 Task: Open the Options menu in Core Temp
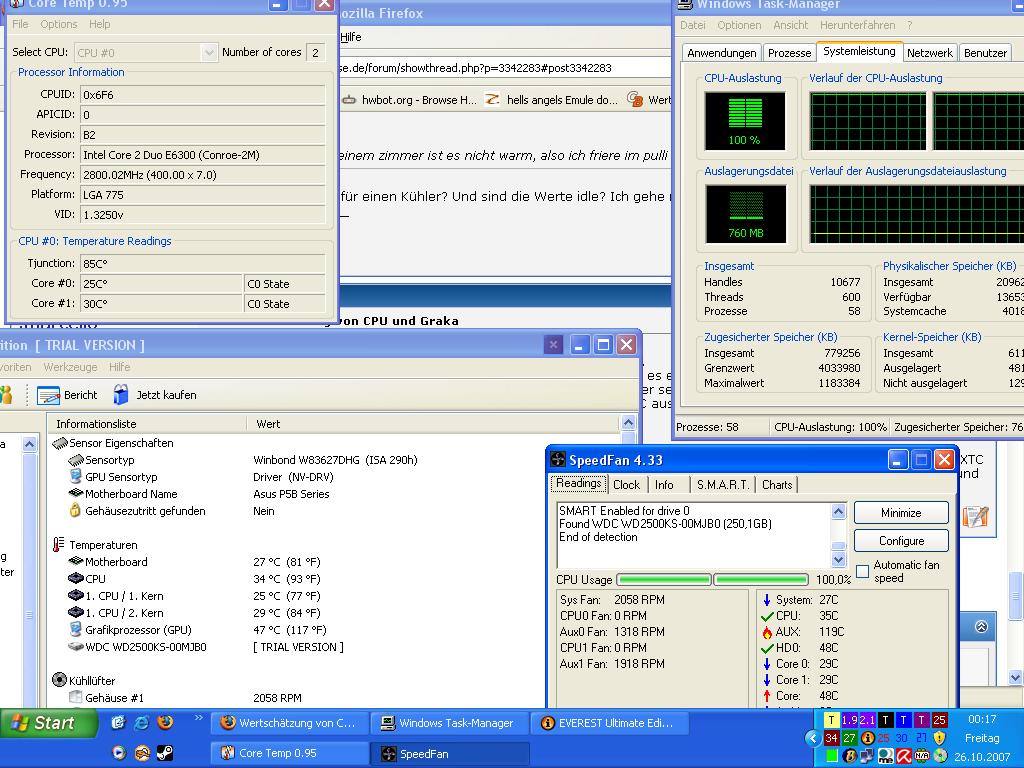59,24
